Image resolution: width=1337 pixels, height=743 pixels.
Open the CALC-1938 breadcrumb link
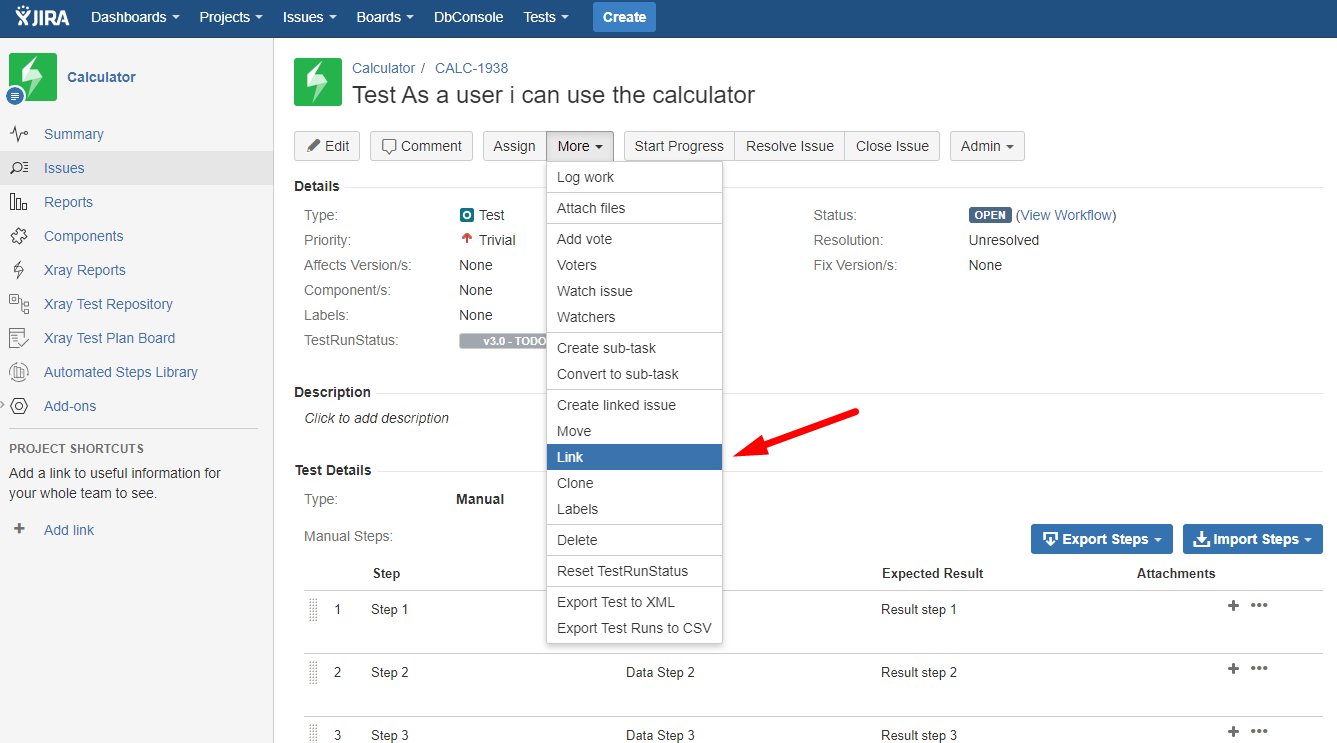pos(471,68)
